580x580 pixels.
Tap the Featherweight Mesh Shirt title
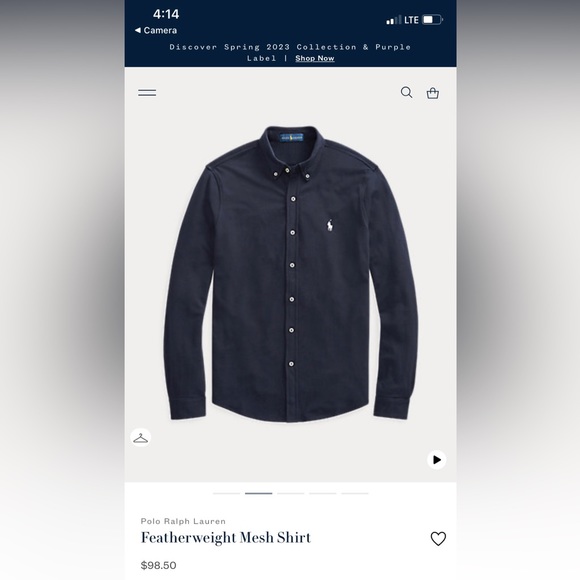click(226, 538)
